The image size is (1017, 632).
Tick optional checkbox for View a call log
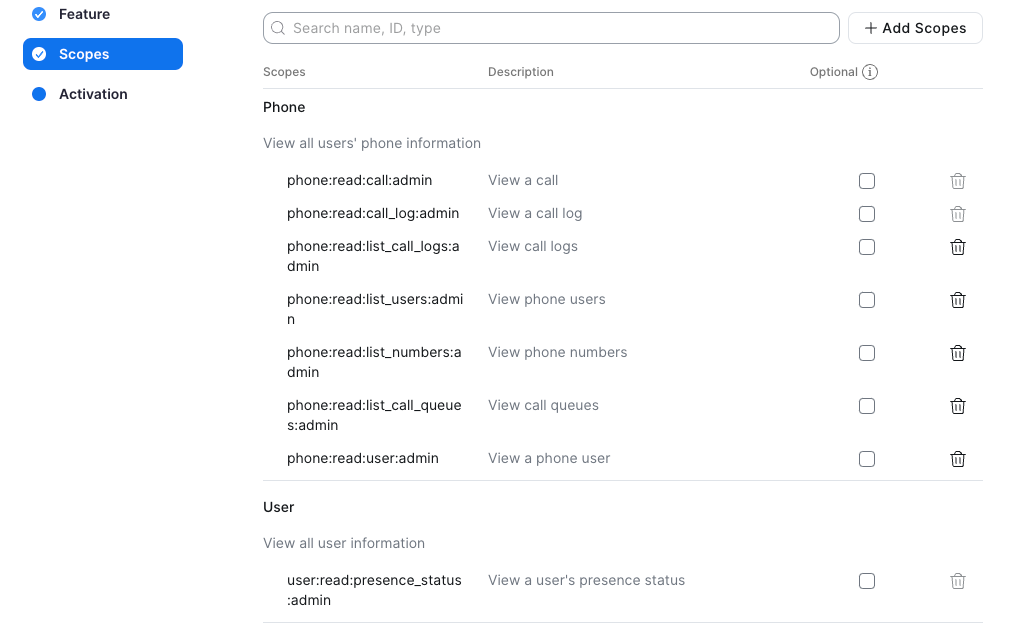click(867, 214)
